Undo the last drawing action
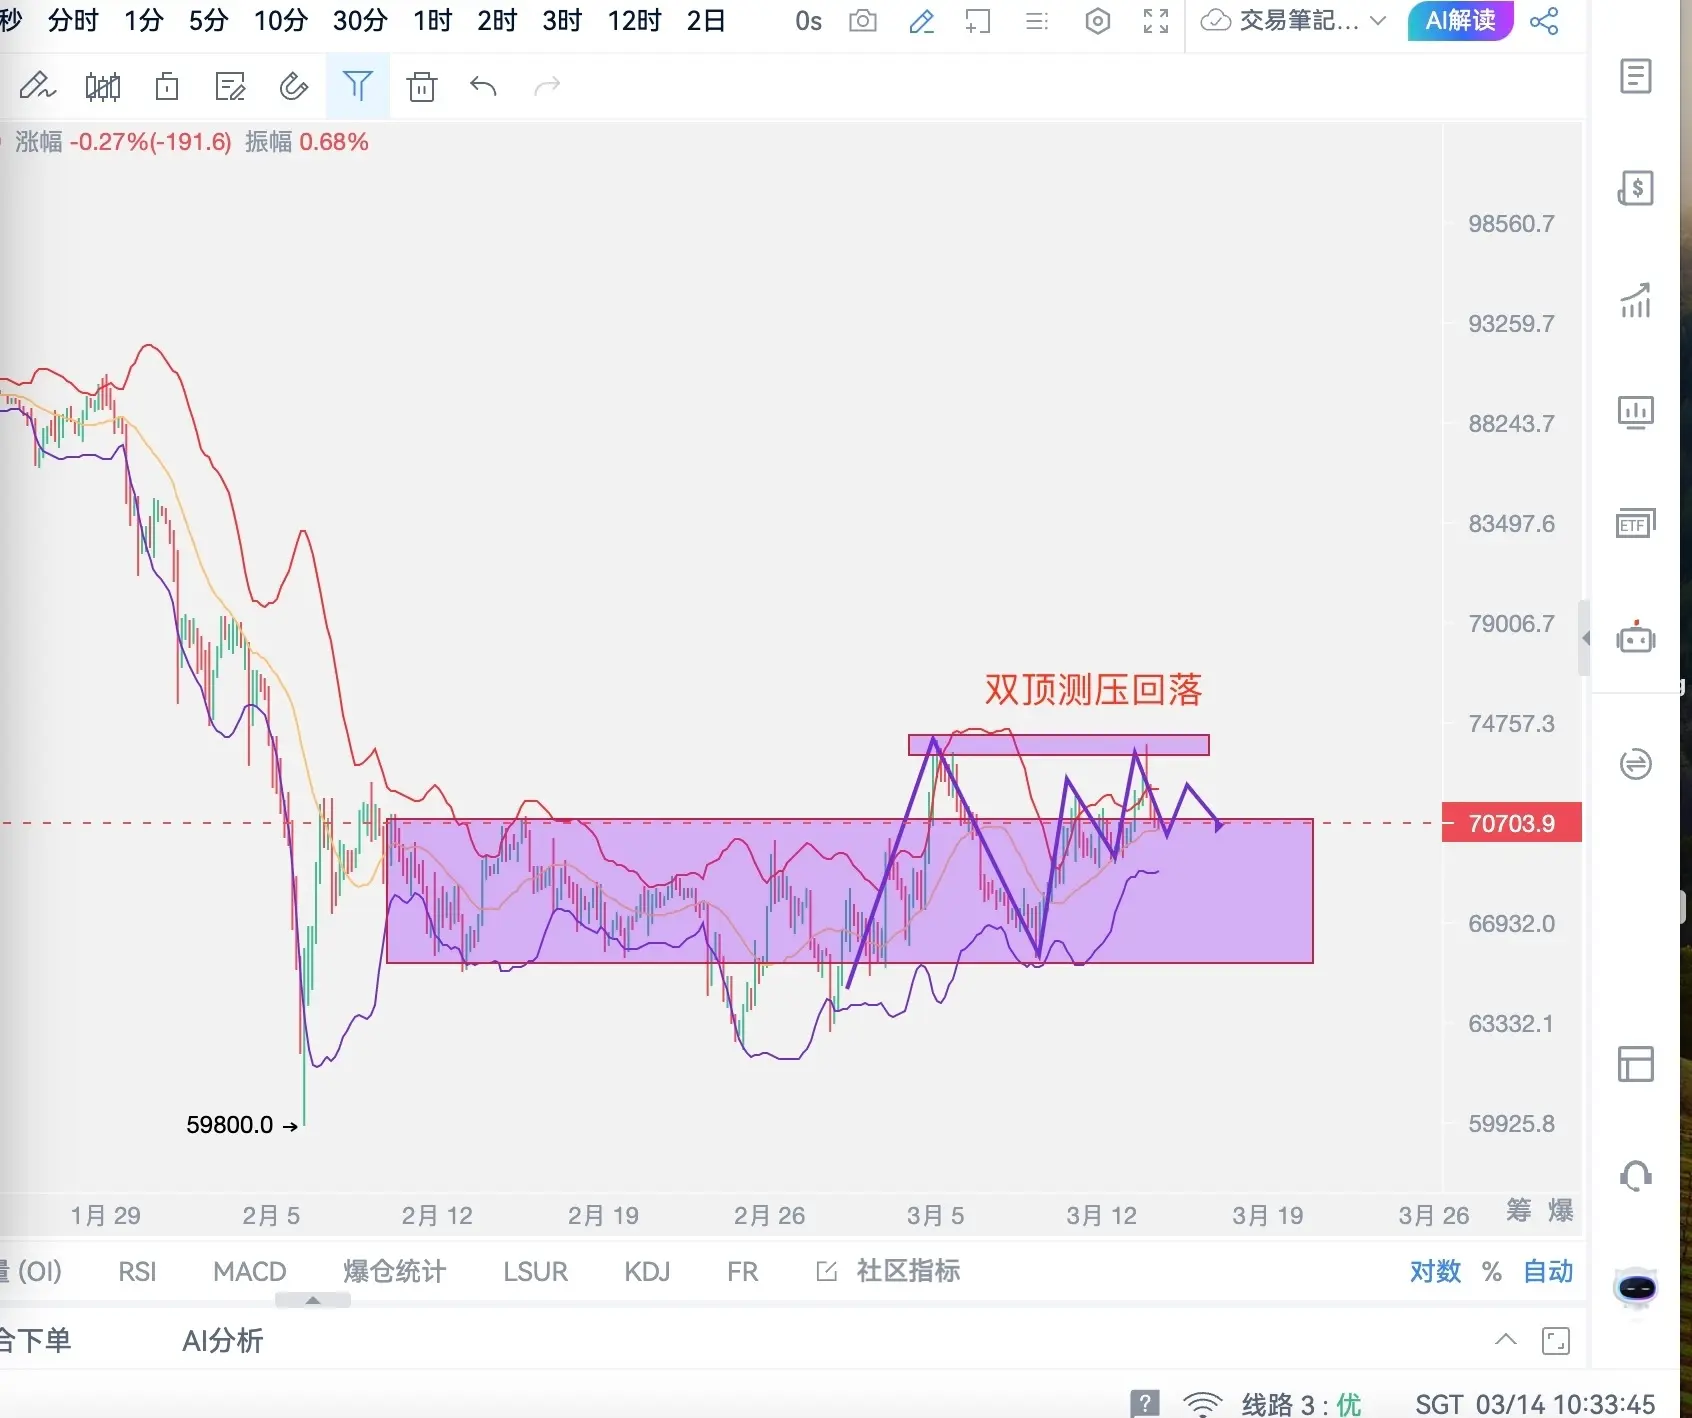1692x1418 pixels. (483, 87)
